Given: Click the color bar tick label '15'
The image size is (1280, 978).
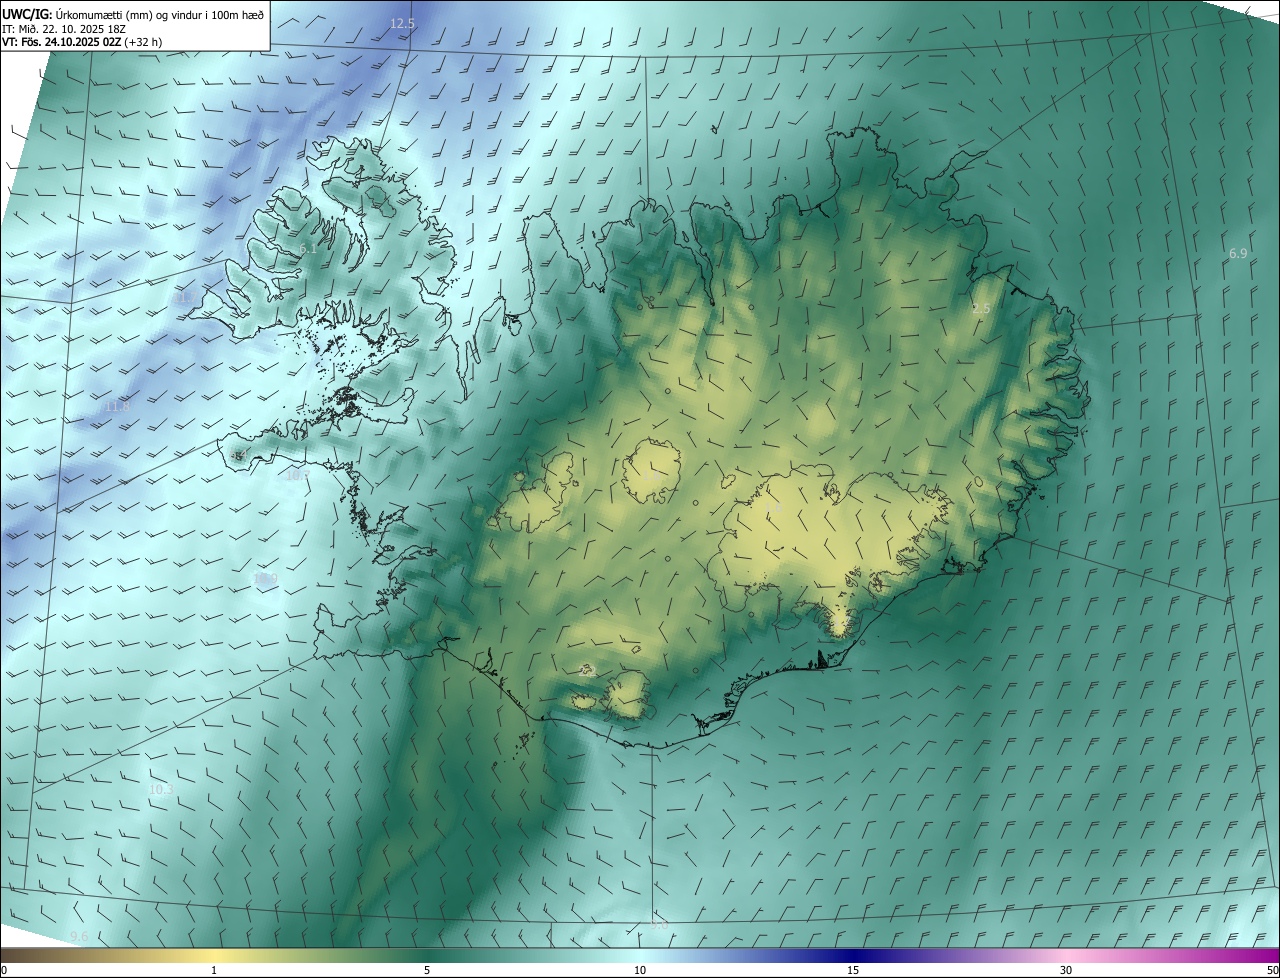Looking at the screenshot, I should coord(853,970).
